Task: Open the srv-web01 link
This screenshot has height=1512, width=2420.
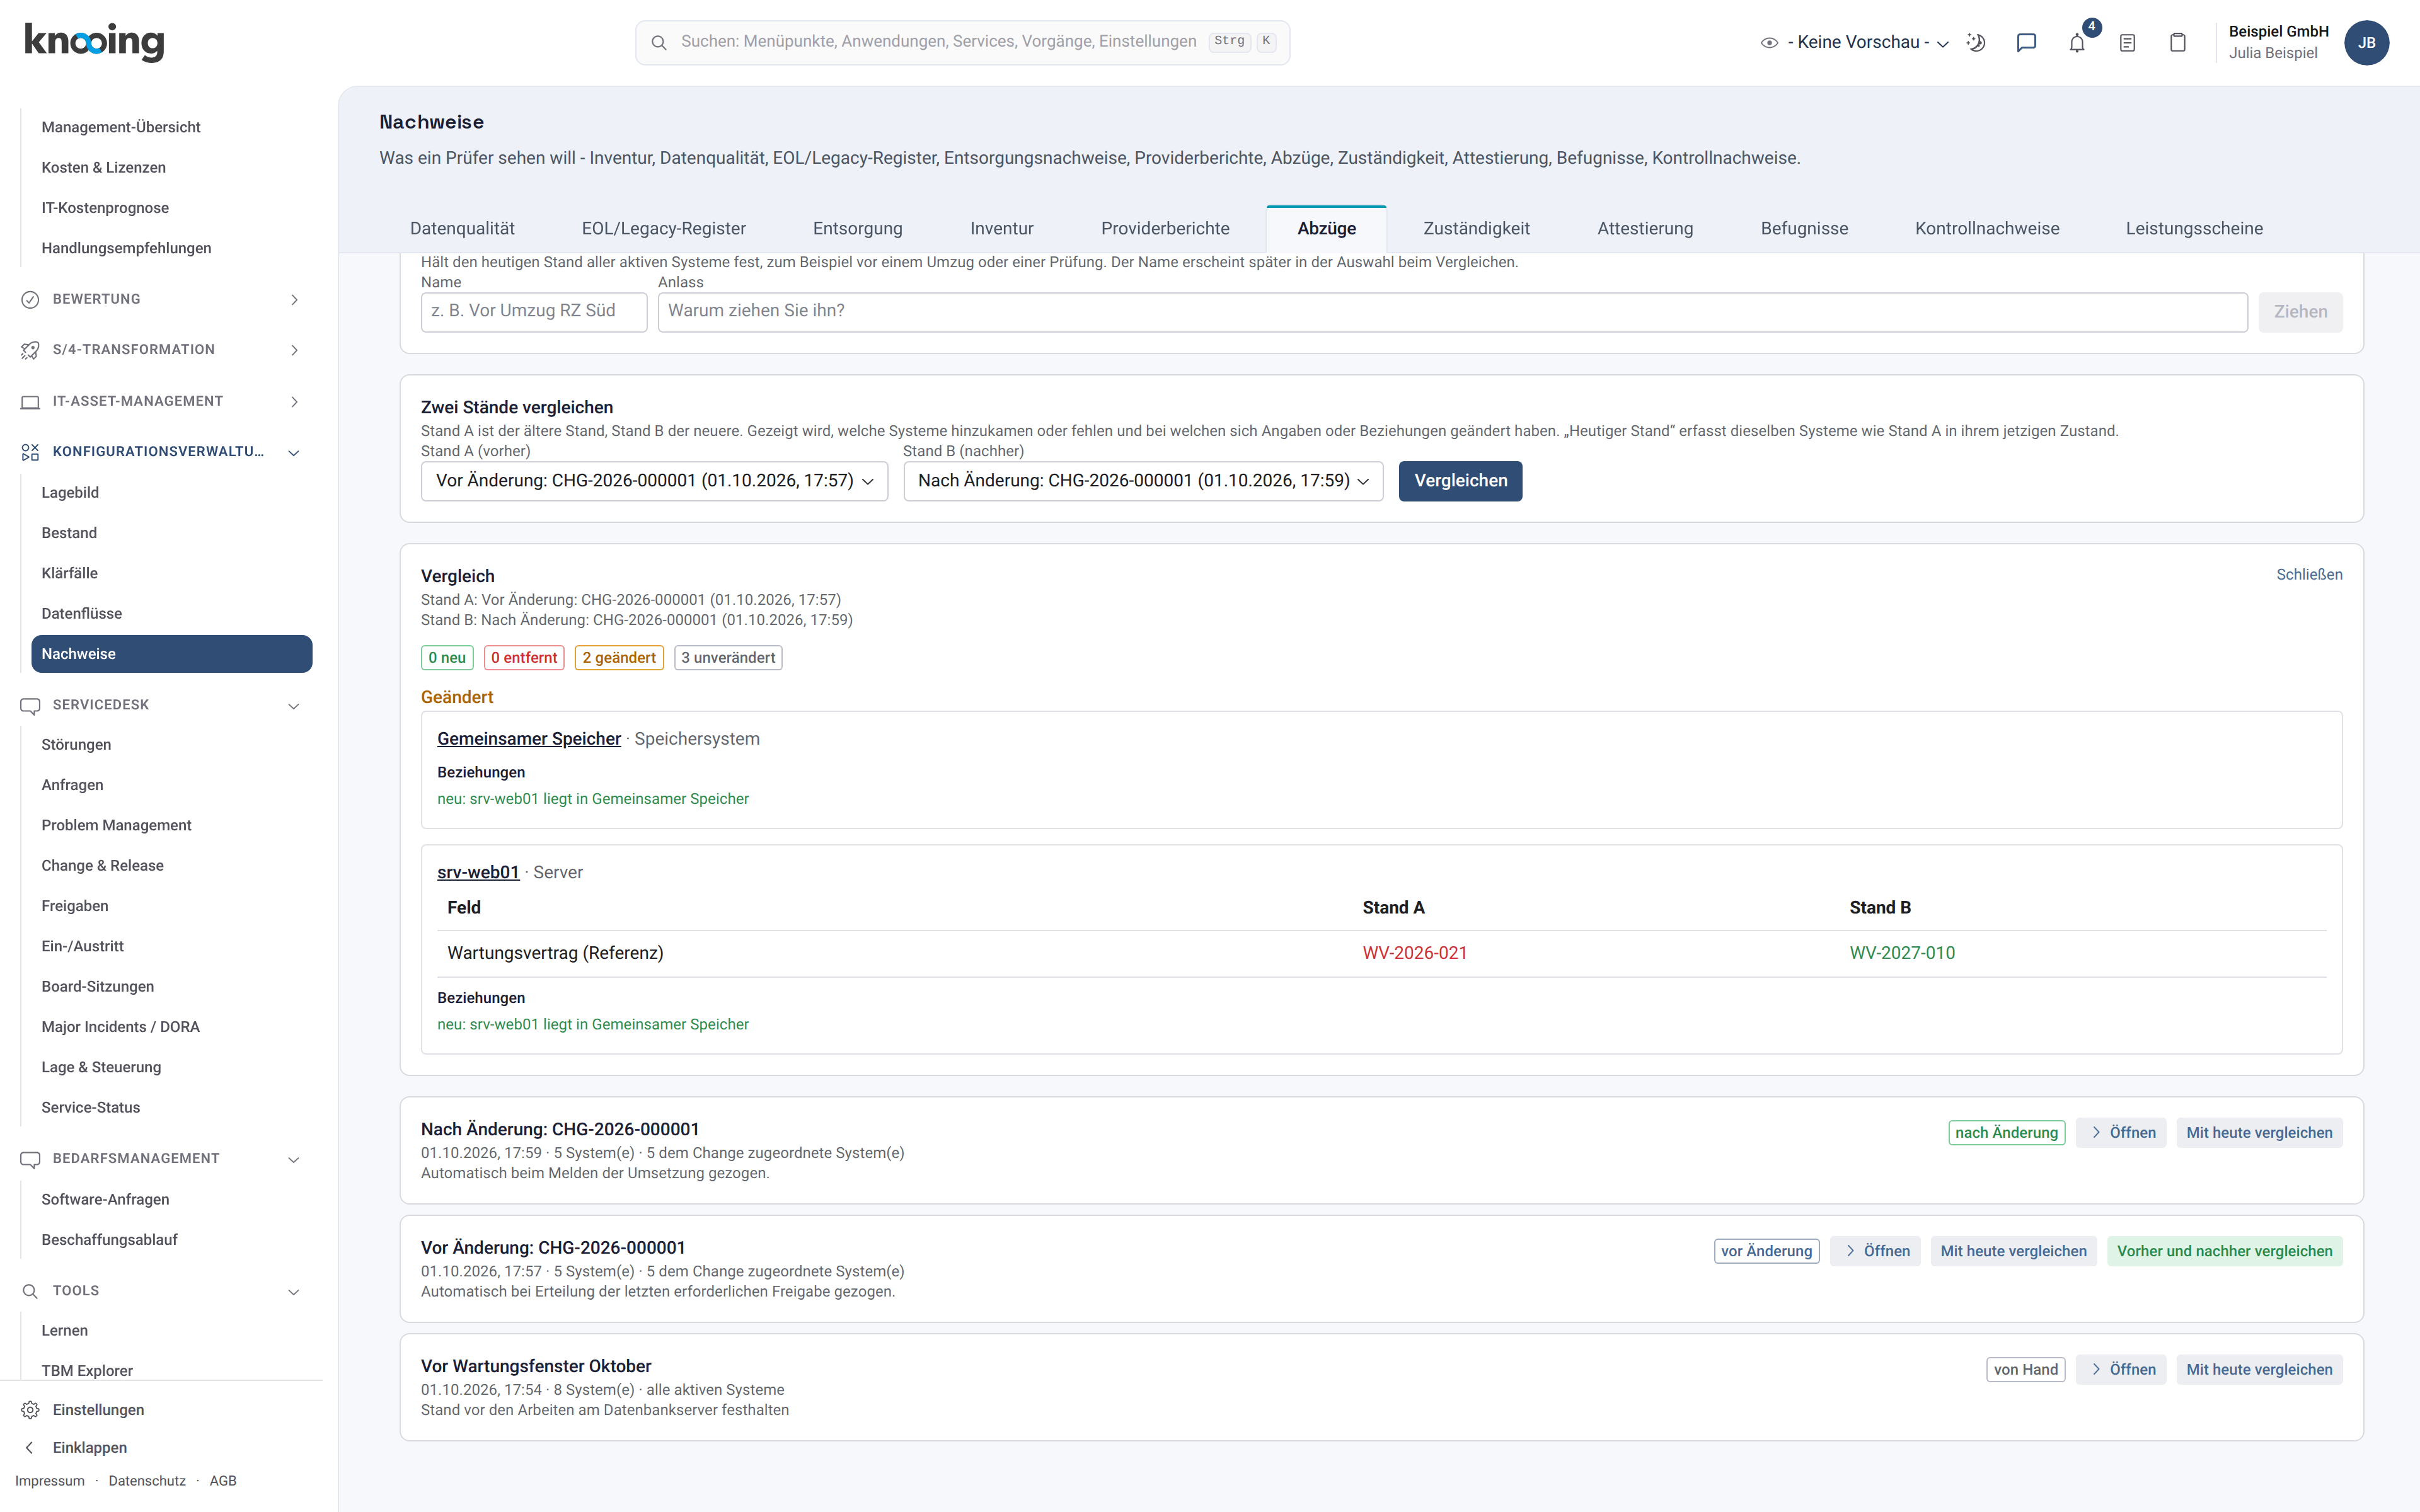Action: [x=478, y=872]
